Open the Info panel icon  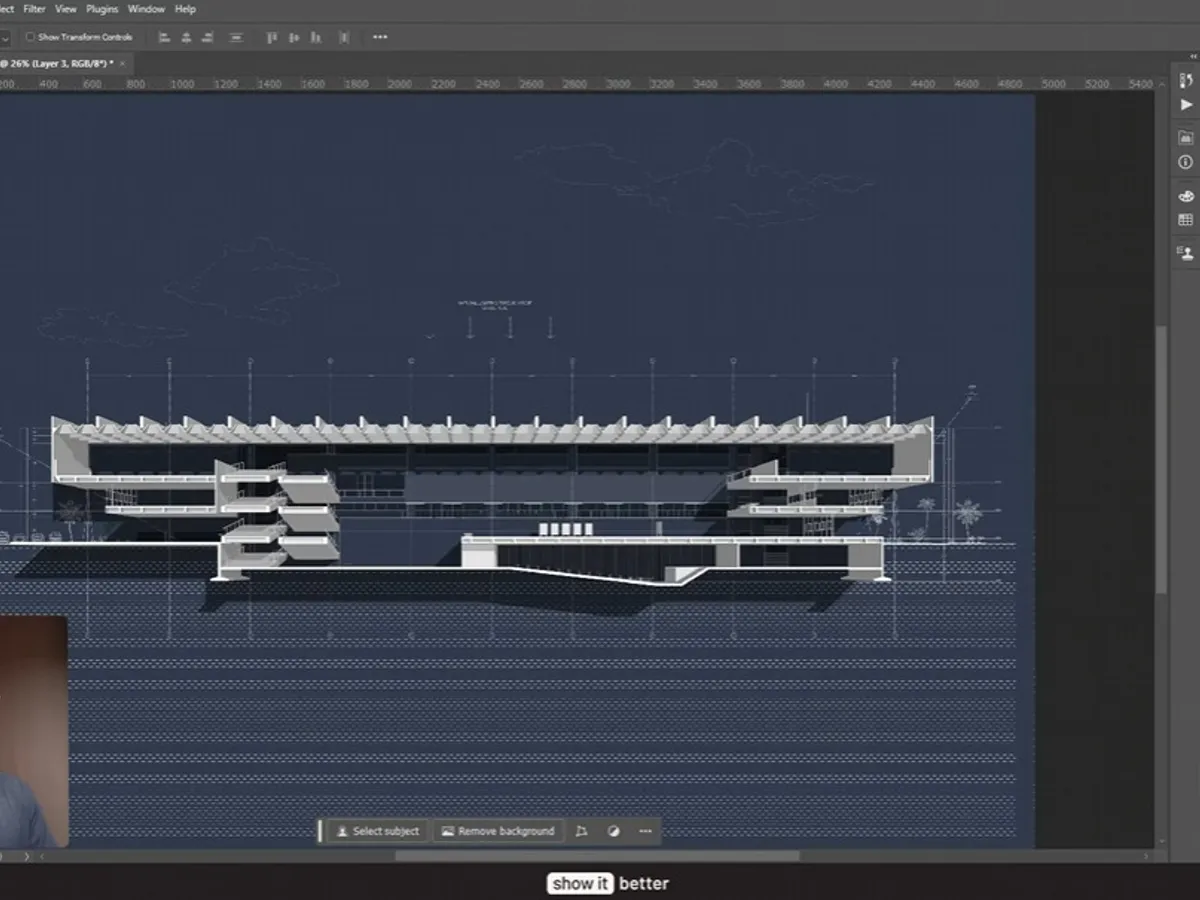point(1185,161)
